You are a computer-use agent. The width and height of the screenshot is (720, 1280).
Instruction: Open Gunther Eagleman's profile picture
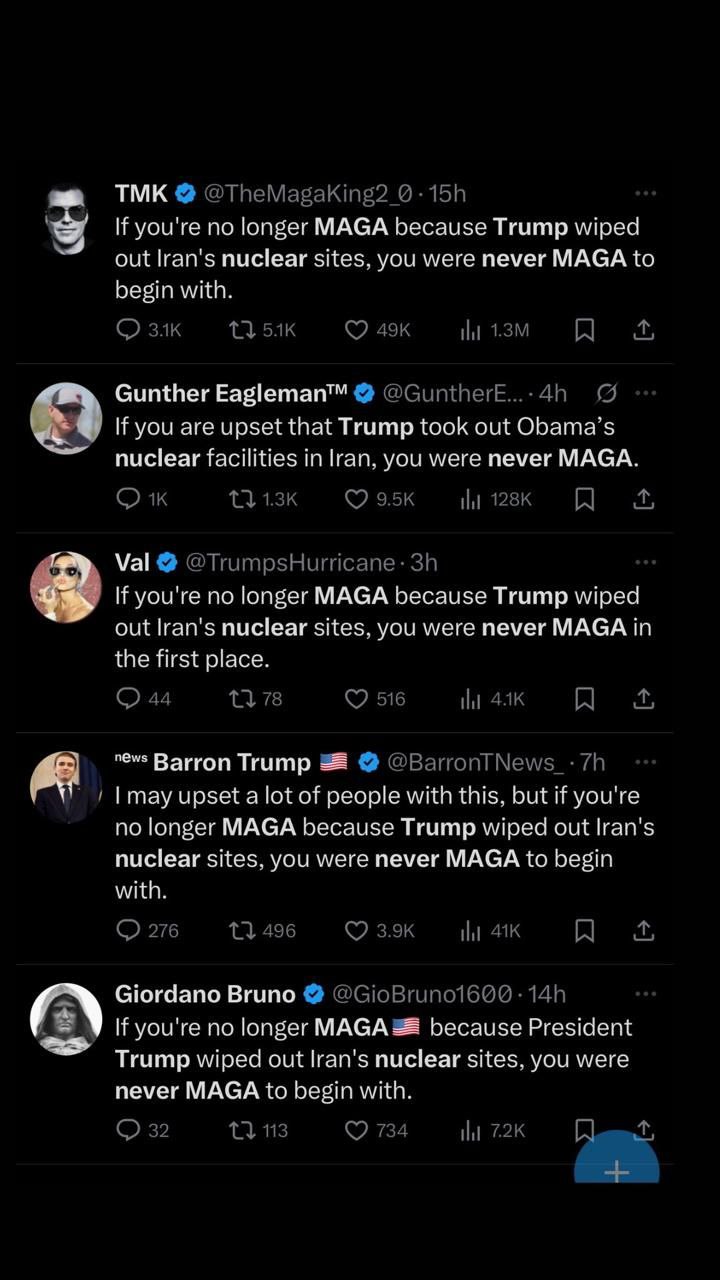pyautogui.click(x=66, y=418)
